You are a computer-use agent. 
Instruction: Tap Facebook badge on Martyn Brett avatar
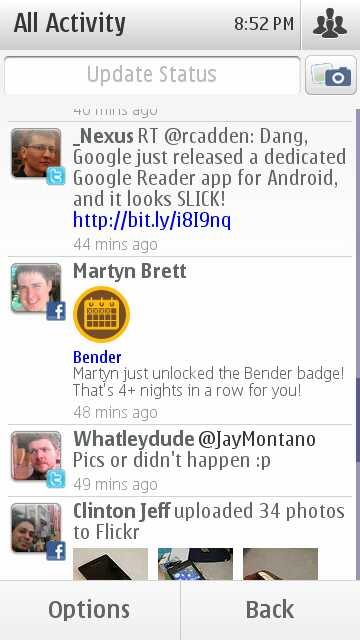56,311
